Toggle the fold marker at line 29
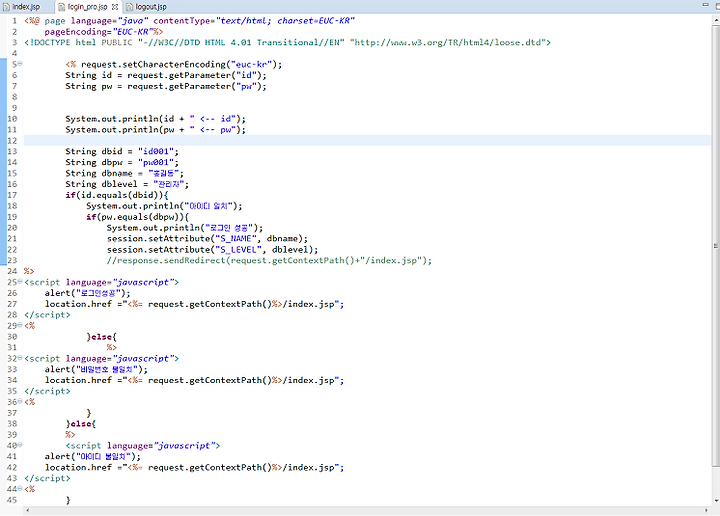Image resolution: width=720 pixels, height=516 pixels. (20, 325)
